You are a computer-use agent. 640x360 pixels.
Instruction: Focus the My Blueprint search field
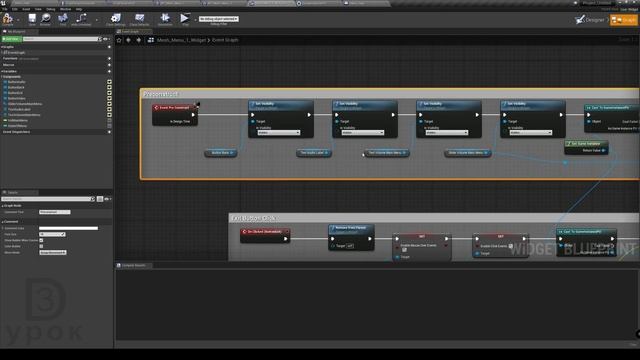(60, 39)
